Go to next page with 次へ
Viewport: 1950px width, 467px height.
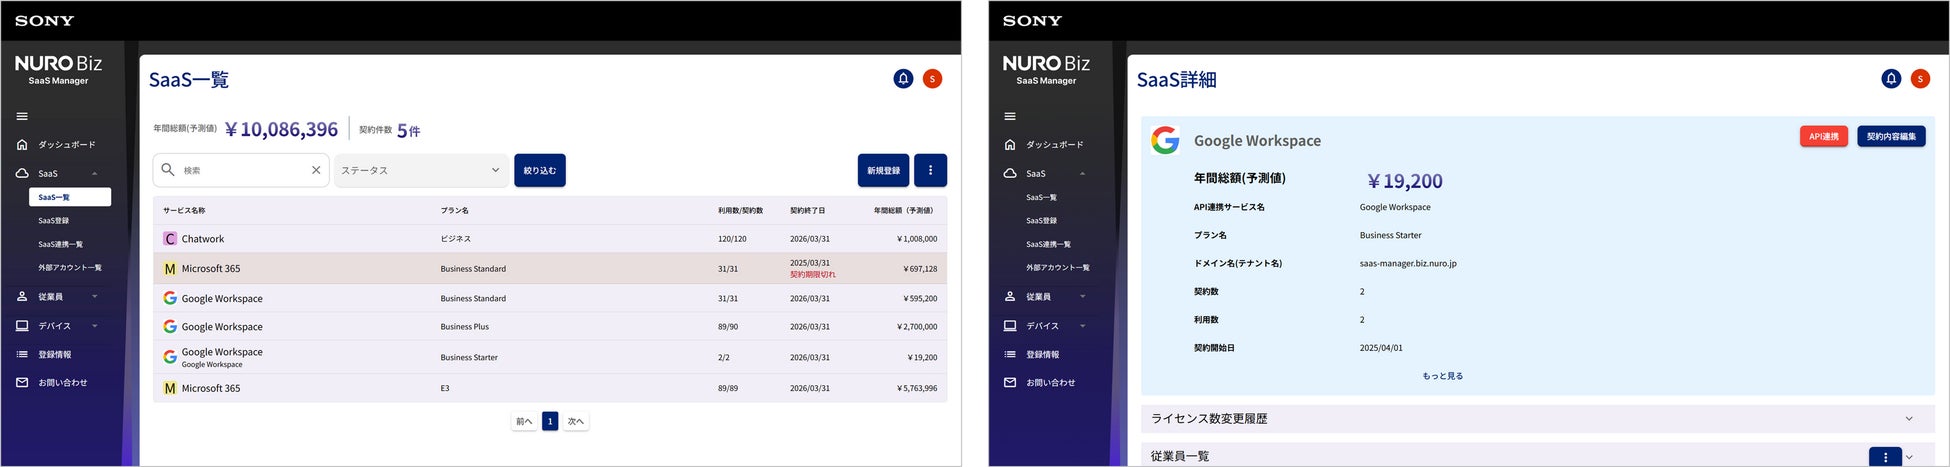tap(576, 421)
